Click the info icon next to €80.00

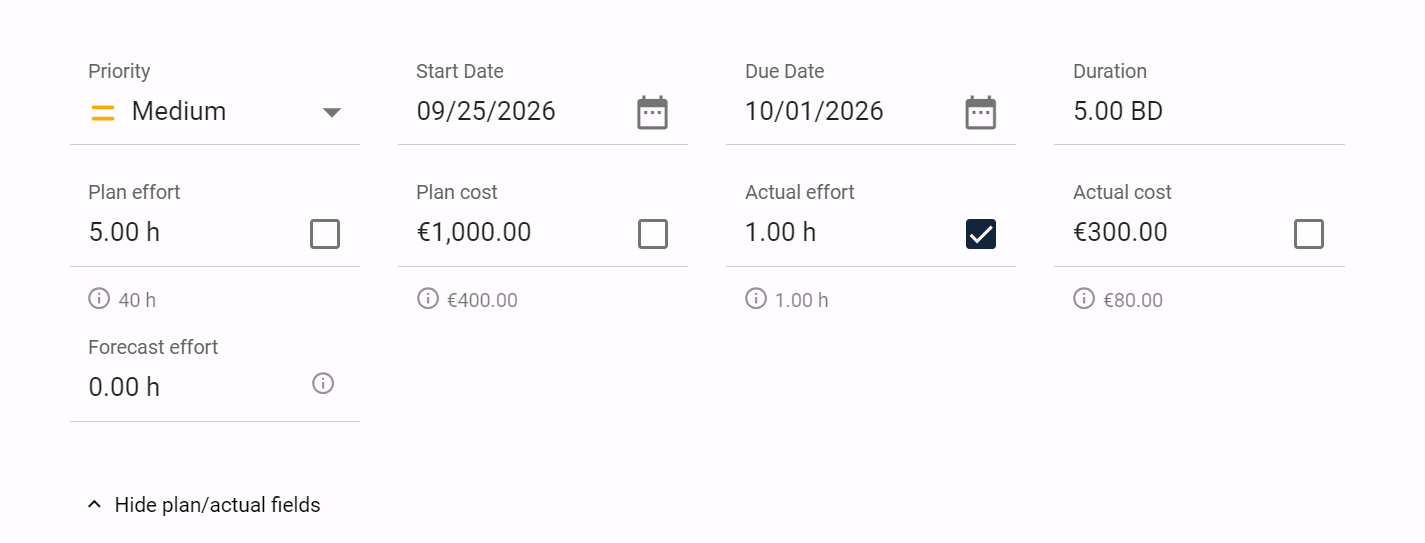1084,298
